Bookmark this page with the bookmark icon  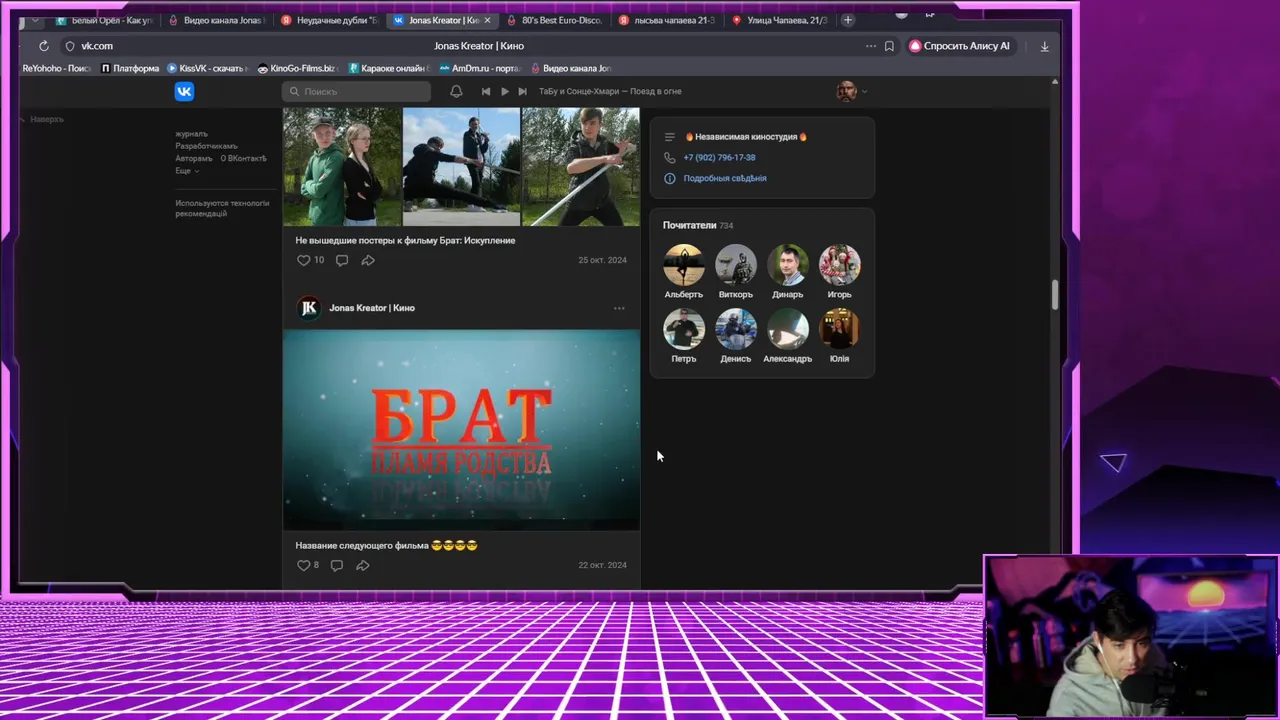[x=889, y=46]
